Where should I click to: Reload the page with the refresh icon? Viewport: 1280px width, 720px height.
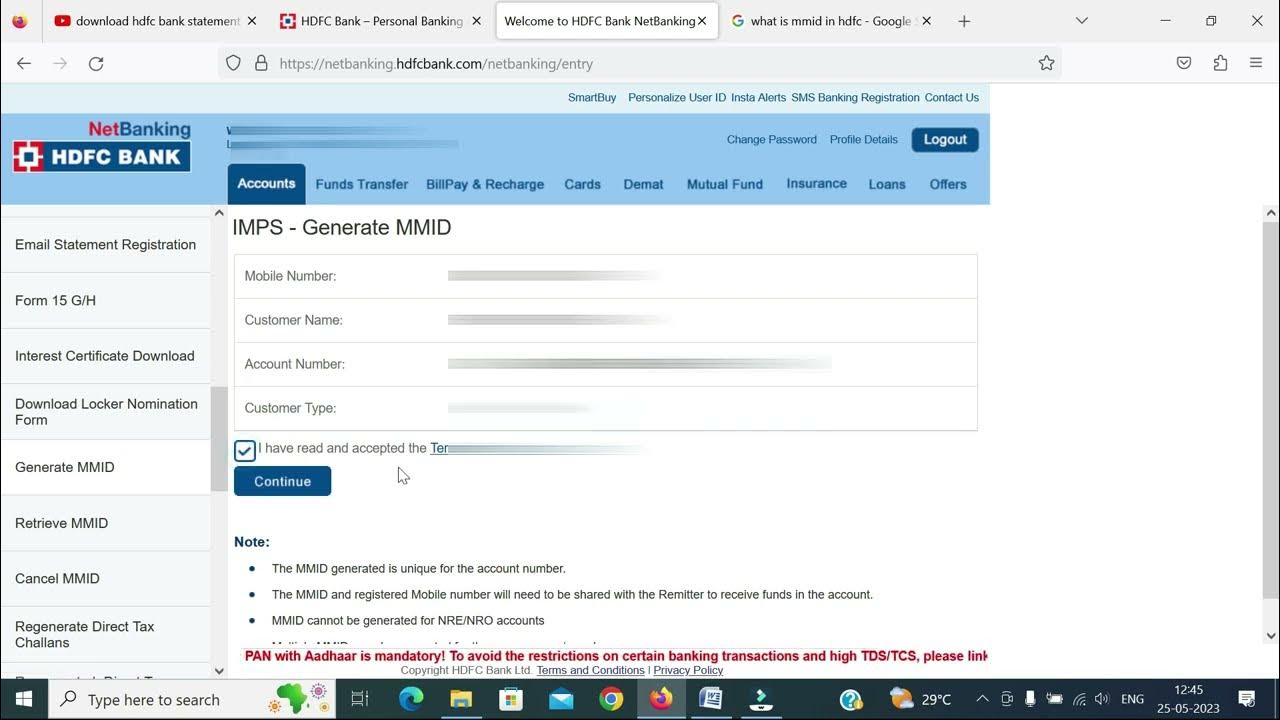pyautogui.click(x=96, y=63)
